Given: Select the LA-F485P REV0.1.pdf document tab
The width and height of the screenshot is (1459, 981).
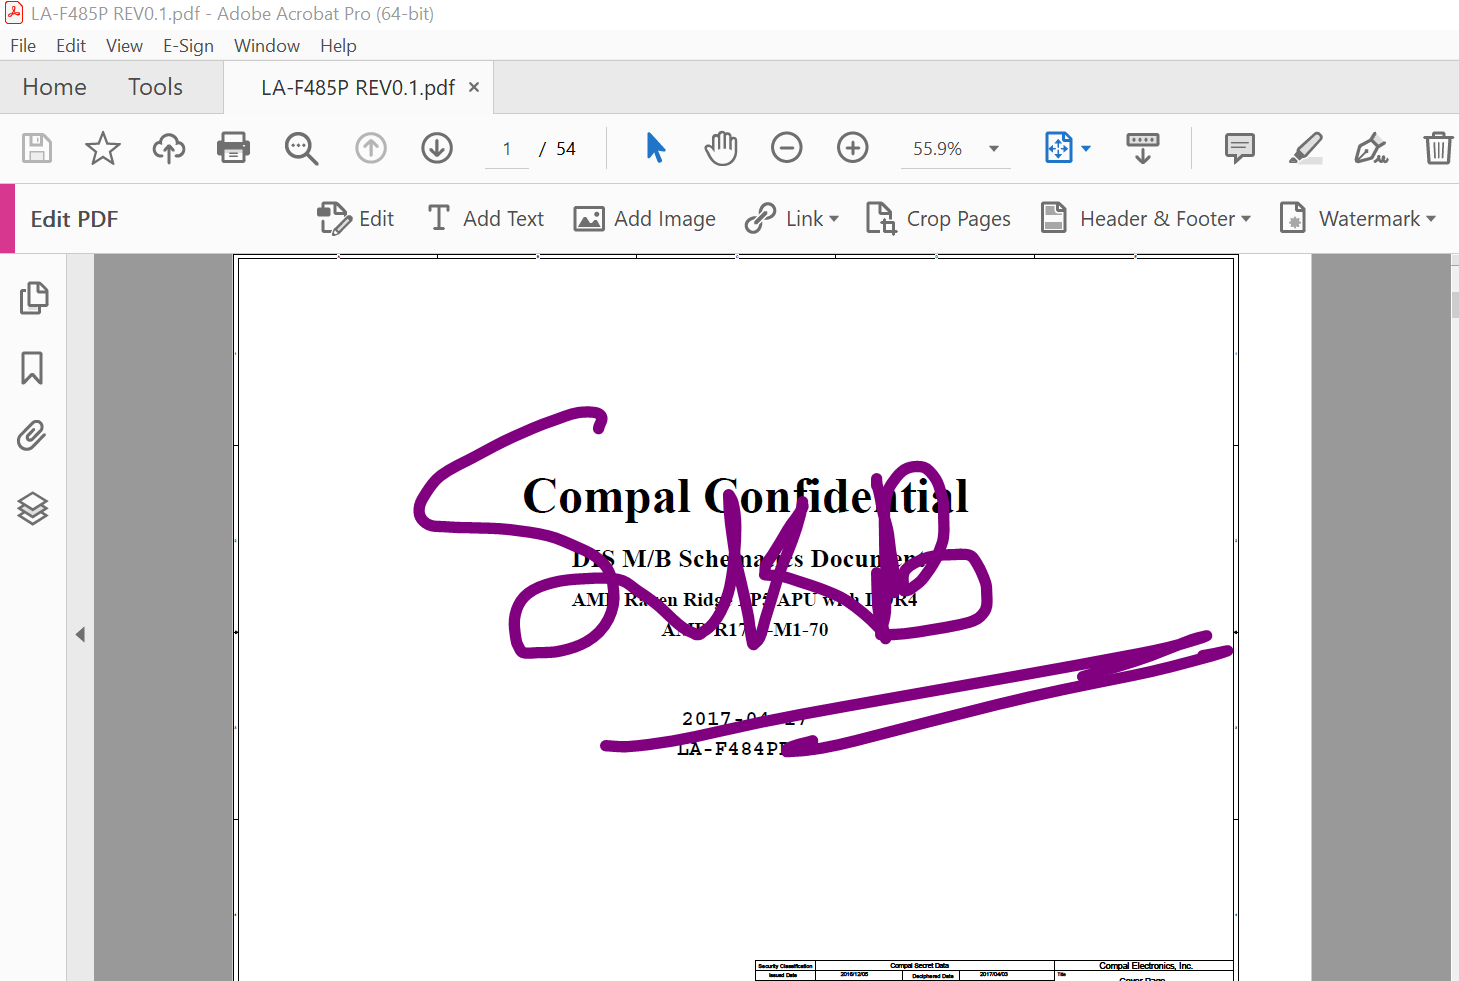Looking at the screenshot, I should tap(358, 88).
